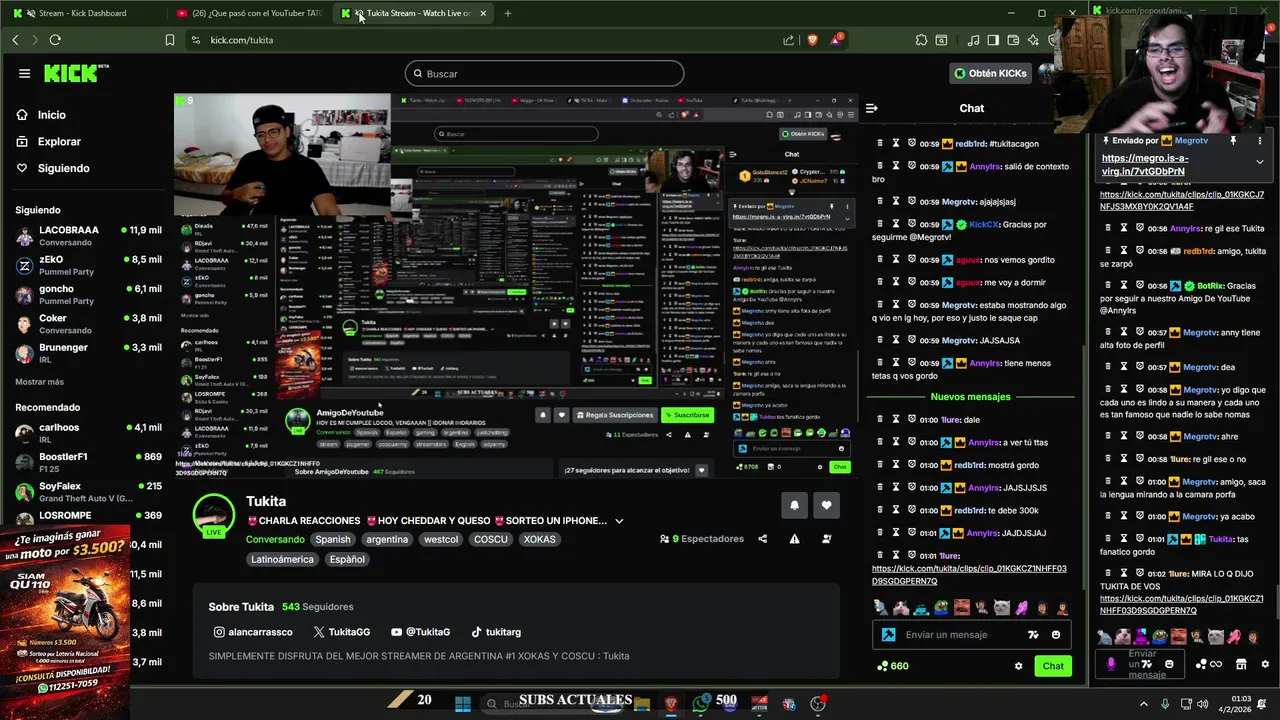Image resolution: width=1280 pixels, height=720 pixels.
Task: Click the Kick logo
Action: point(75,74)
